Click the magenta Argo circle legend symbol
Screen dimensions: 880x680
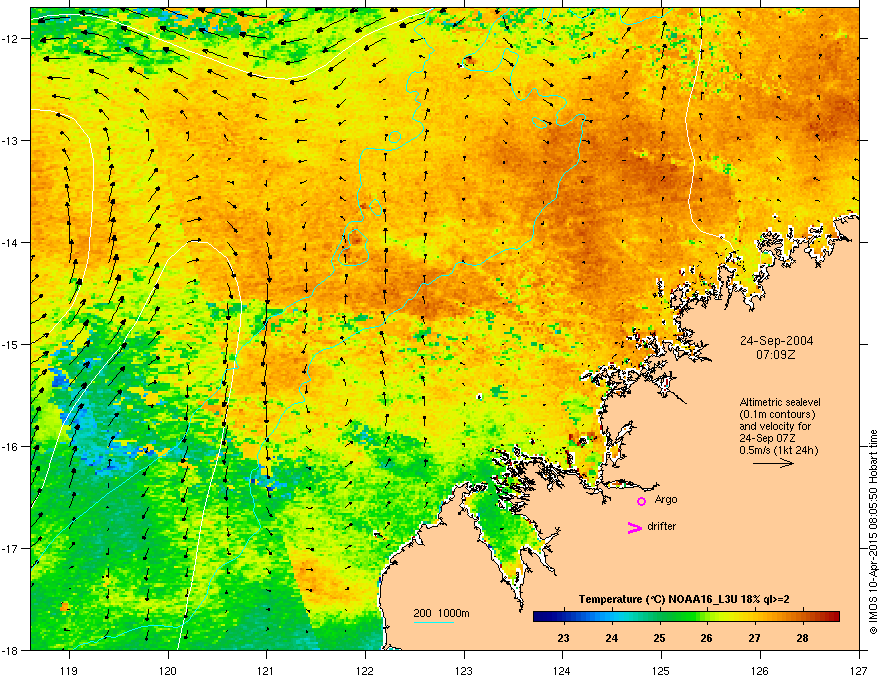click(641, 501)
